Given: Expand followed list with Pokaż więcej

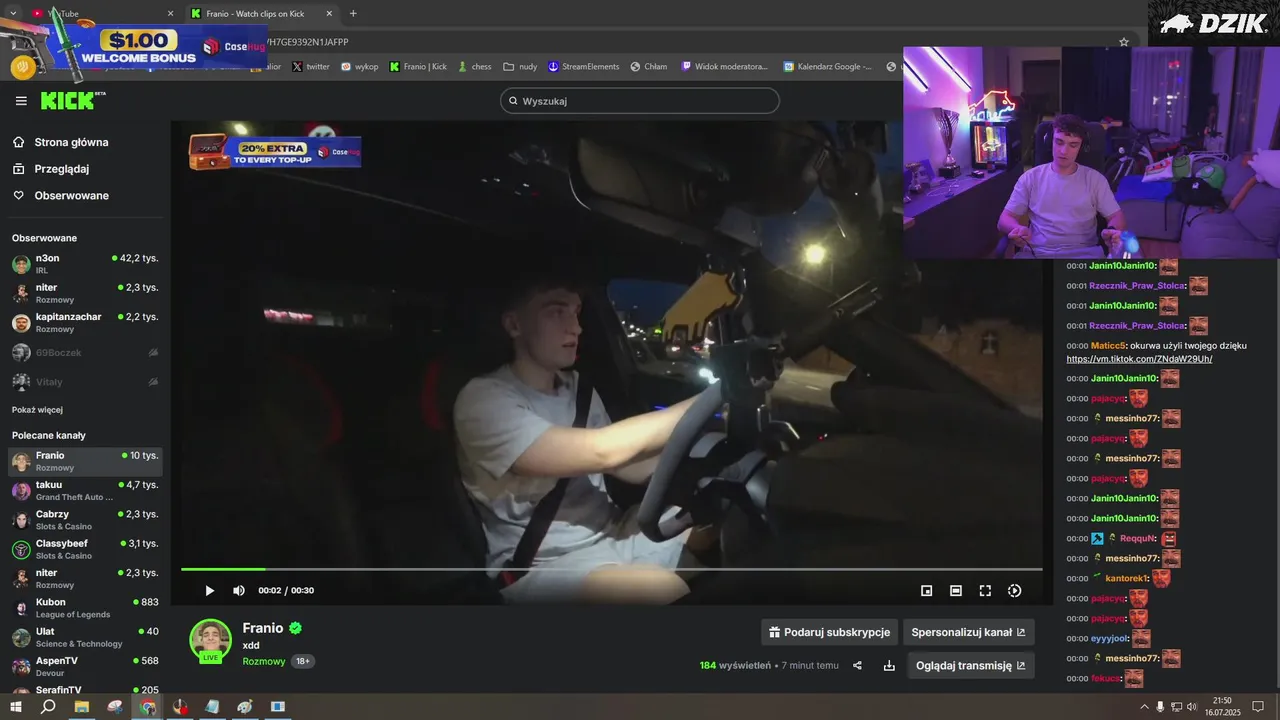Looking at the screenshot, I should pyautogui.click(x=37, y=410).
